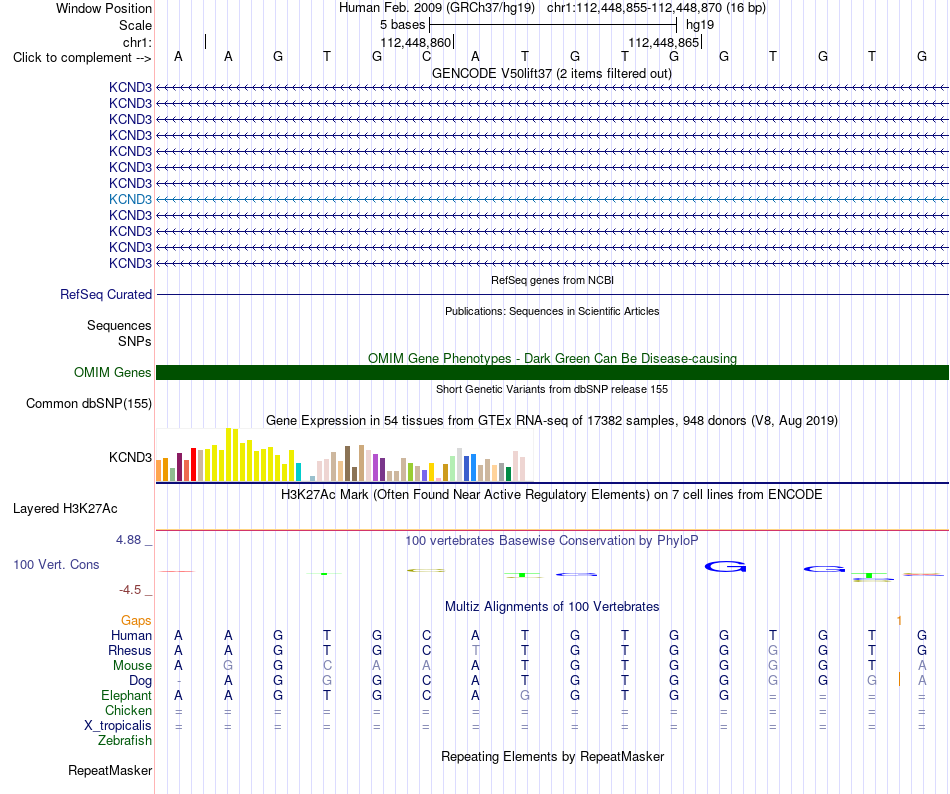Screen dimensions: 950x794
Task: Click the orange 'Gaps' row label
Action: [x=136, y=620]
